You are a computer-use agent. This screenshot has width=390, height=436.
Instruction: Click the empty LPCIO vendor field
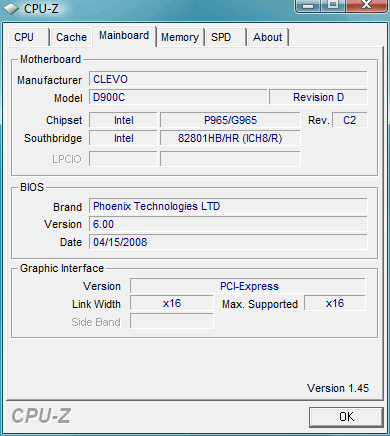coord(123,159)
